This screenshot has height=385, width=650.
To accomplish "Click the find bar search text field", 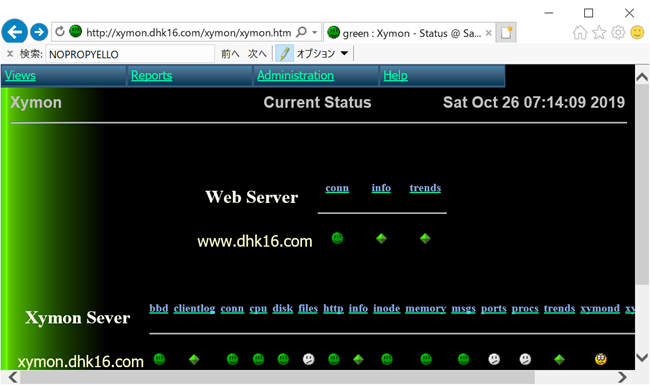I will point(130,54).
